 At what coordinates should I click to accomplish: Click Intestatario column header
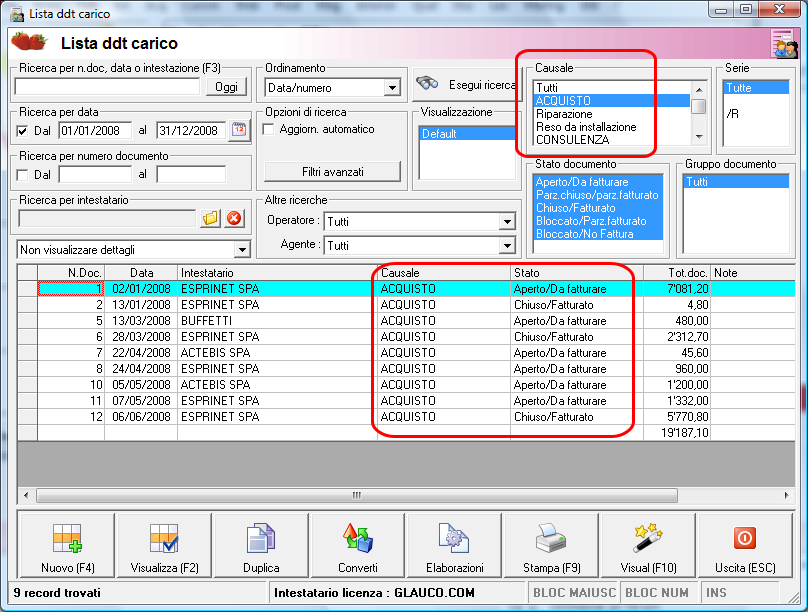point(277,273)
